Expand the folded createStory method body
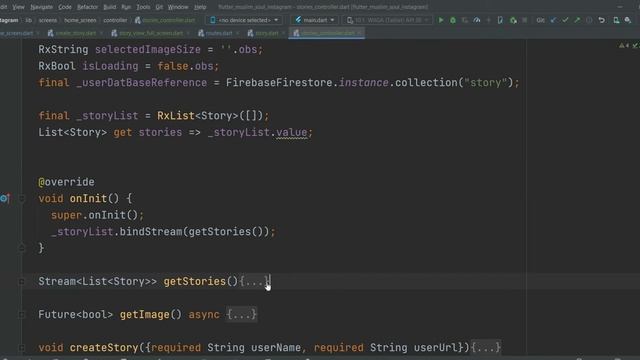The width and height of the screenshot is (640, 360). pos(486,347)
